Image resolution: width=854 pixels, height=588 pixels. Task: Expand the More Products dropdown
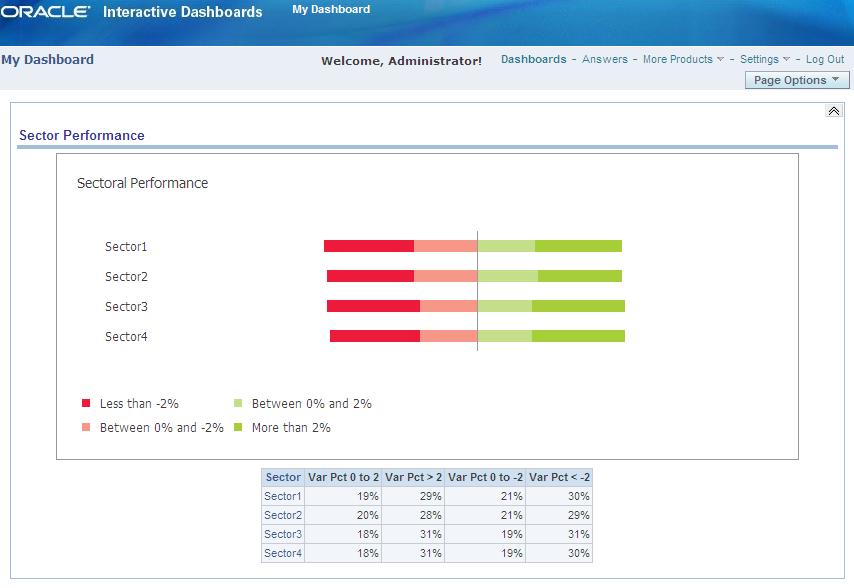[683, 59]
